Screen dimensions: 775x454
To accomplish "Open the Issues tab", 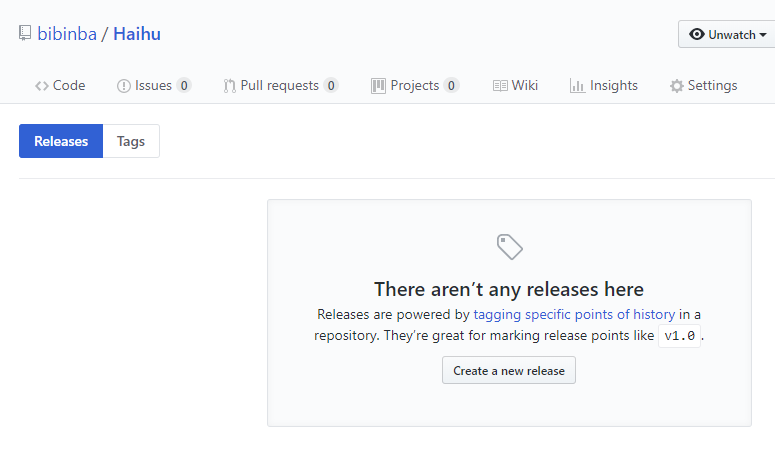I will click(154, 85).
